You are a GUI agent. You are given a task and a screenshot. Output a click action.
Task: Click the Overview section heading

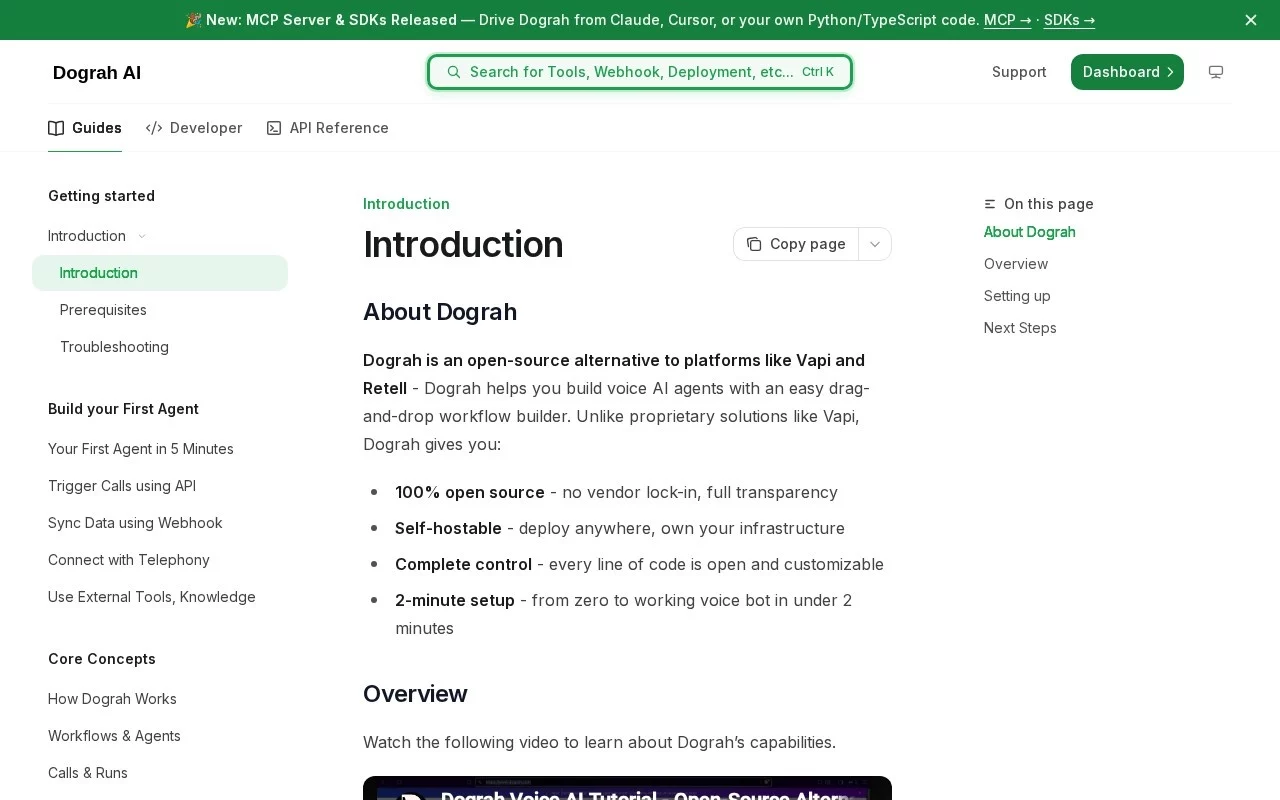415,694
